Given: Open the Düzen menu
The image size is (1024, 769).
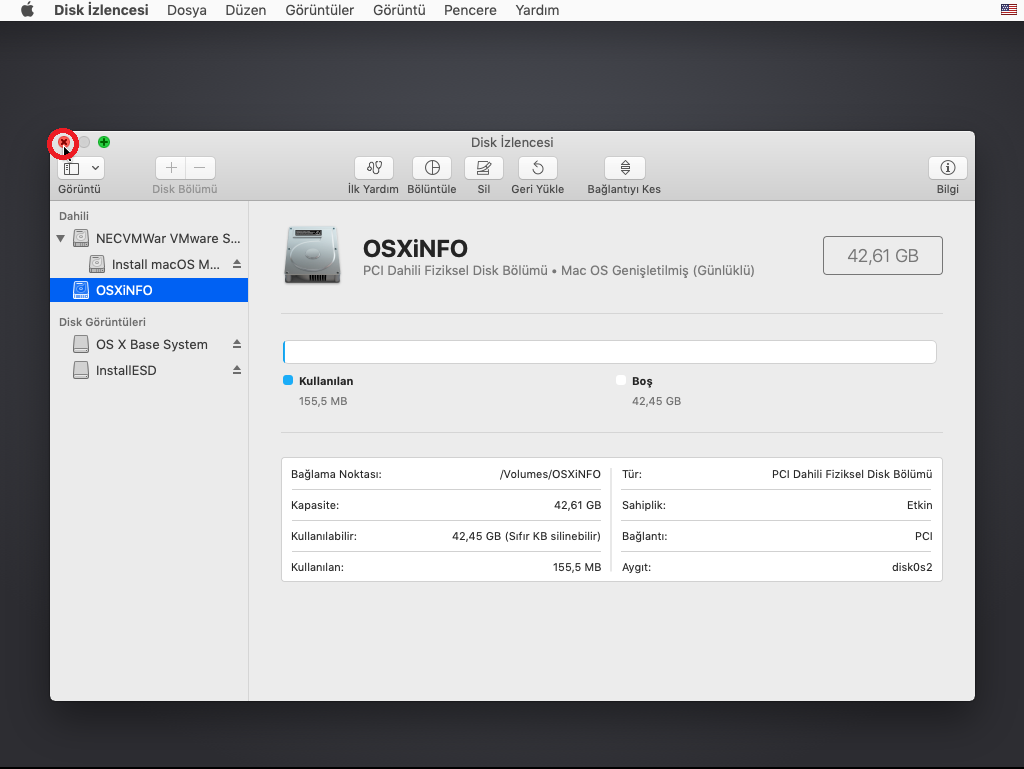Looking at the screenshot, I should 245,10.
